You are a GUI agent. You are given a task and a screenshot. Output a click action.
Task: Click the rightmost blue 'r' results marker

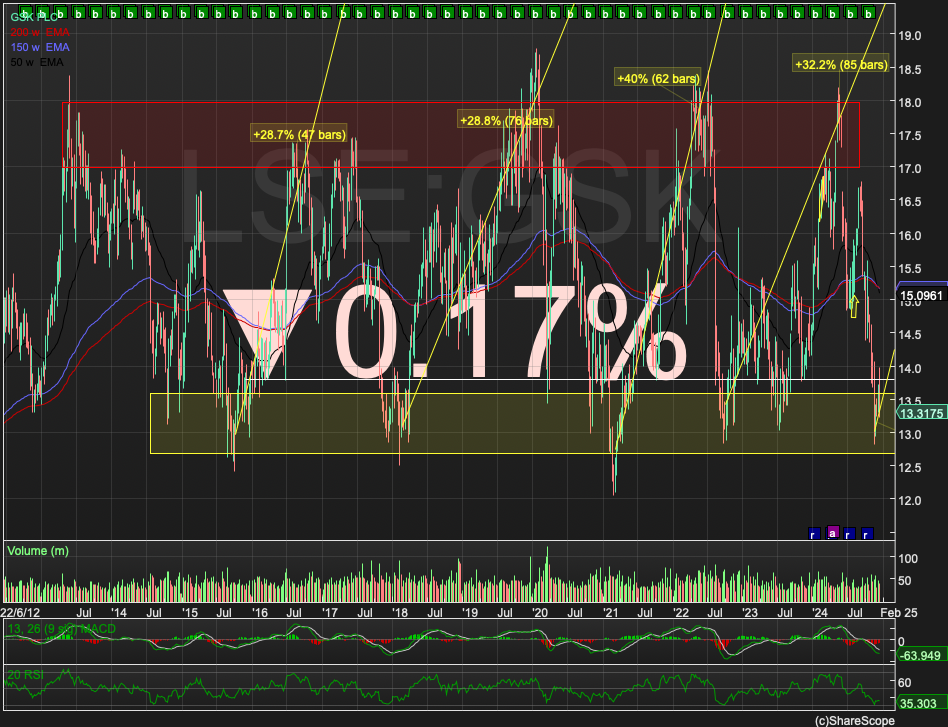(x=868, y=533)
